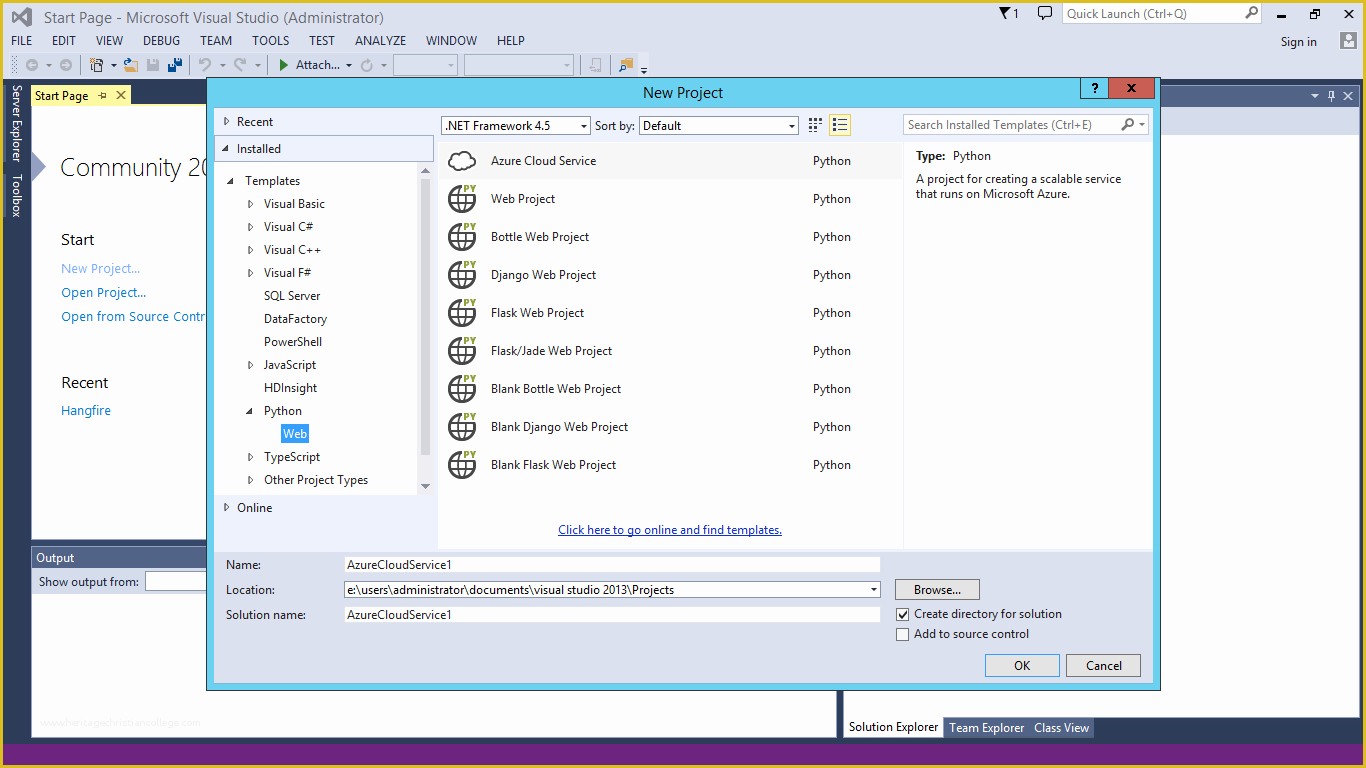Click the green Start Attach play icon
This screenshot has width=1366, height=768.
[x=284, y=65]
